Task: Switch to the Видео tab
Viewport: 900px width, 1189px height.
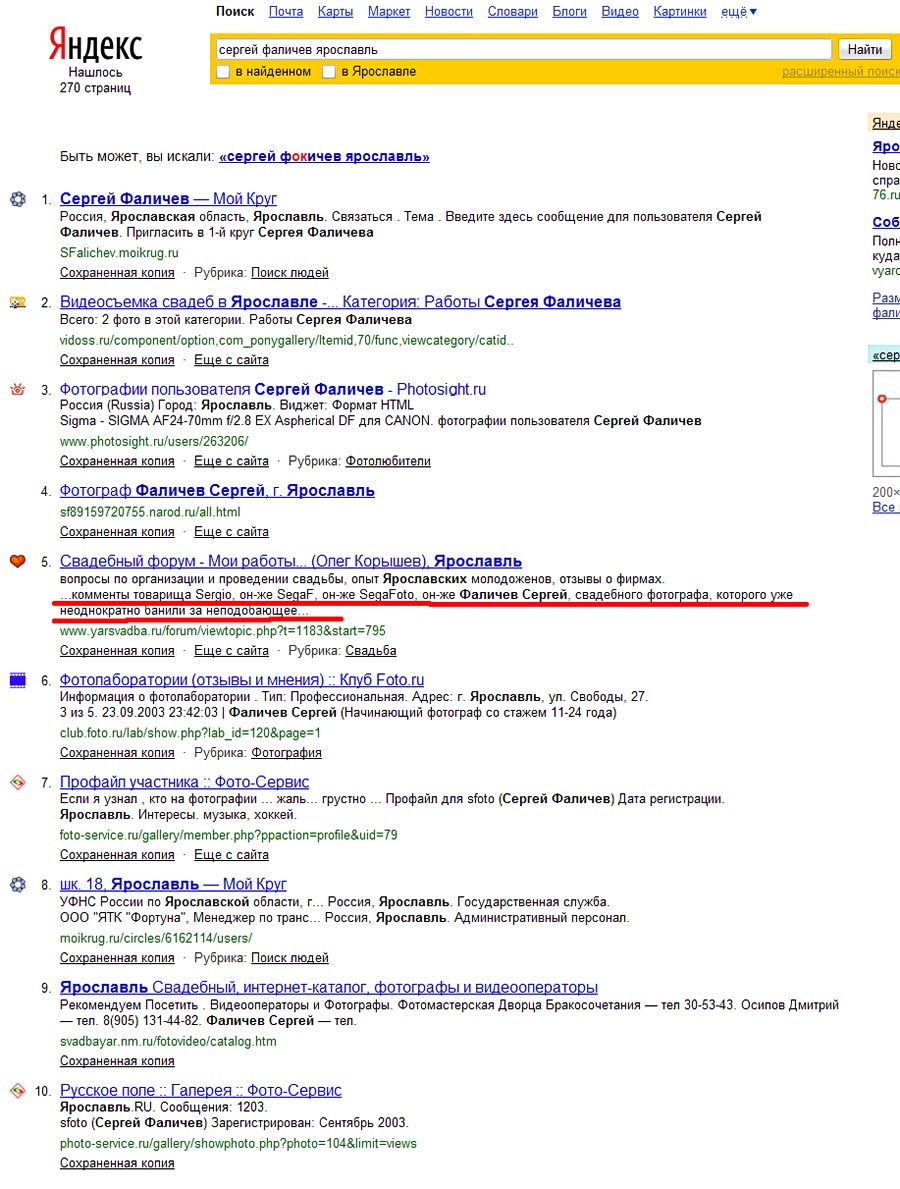Action: tap(620, 11)
